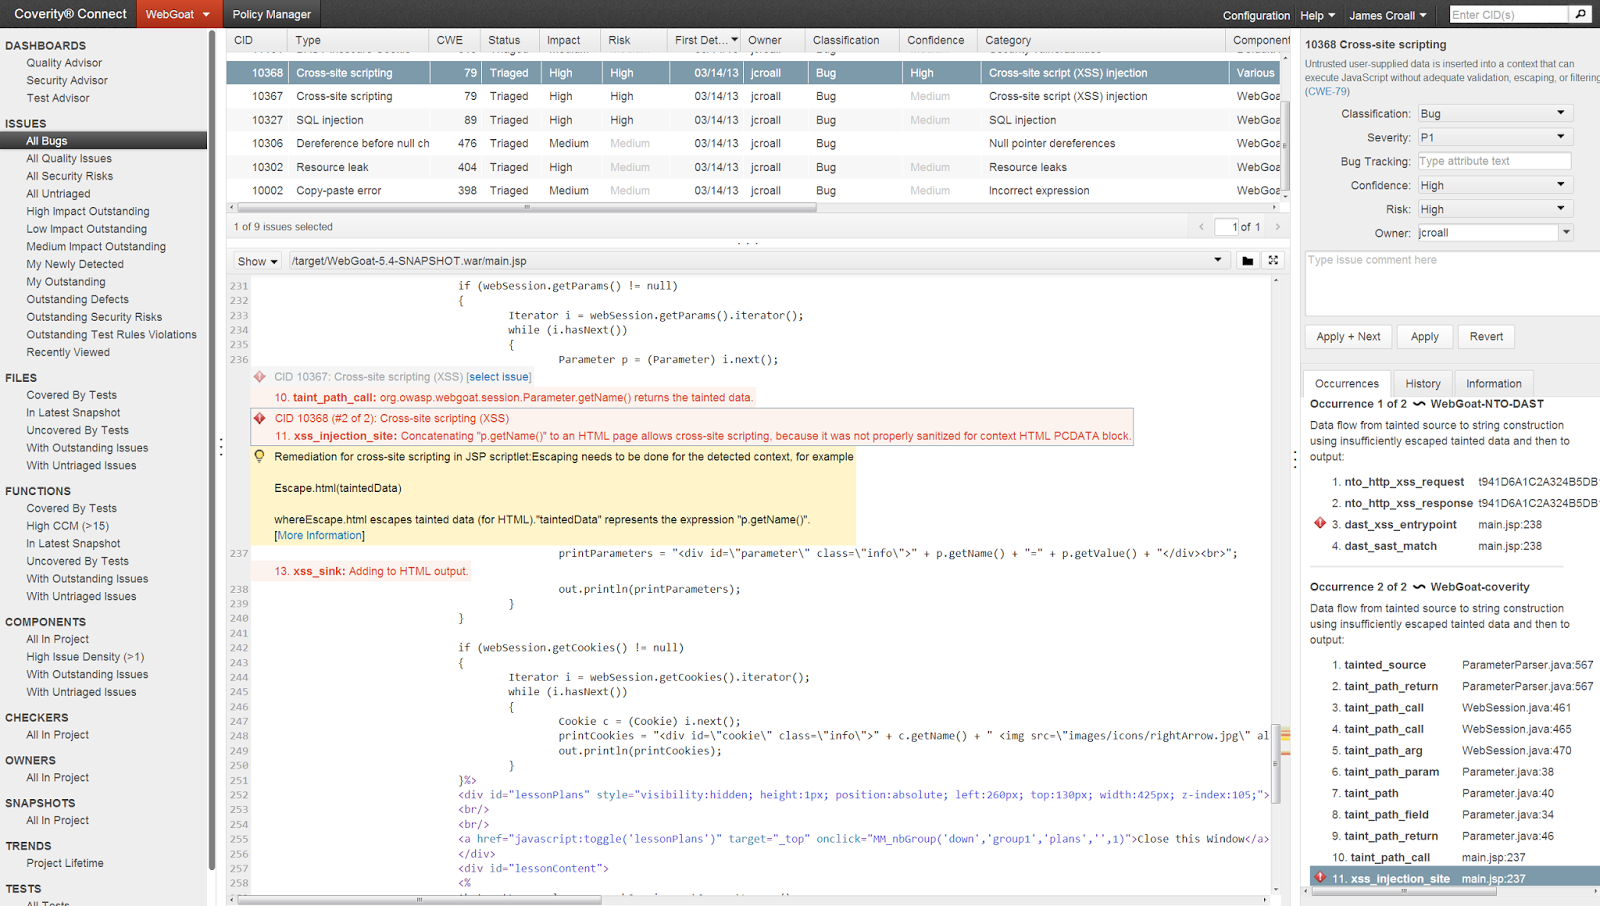The width and height of the screenshot is (1600, 906).
Task: Sort issues by the Classification column header
Action: point(852,40)
